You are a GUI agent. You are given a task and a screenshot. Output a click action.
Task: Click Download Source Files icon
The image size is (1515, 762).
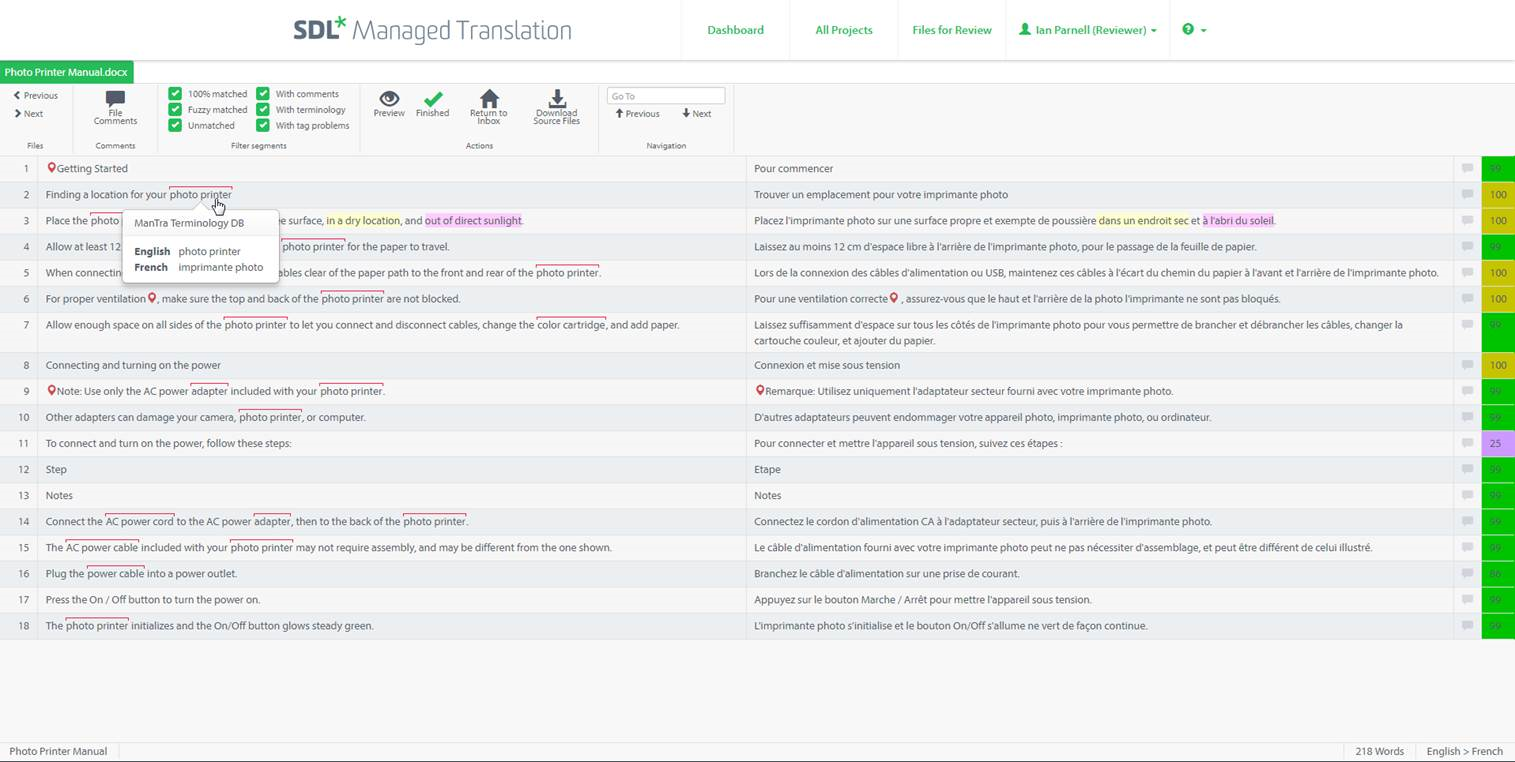[x=557, y=98]
